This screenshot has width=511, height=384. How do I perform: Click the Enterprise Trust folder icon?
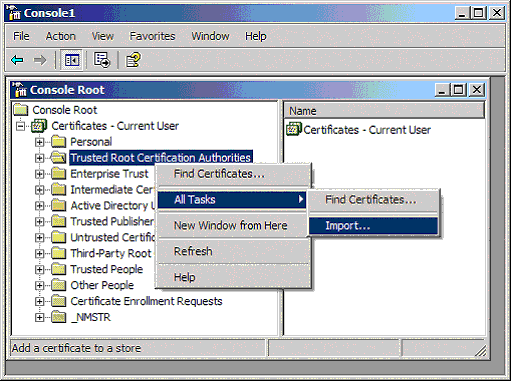tap(59, 174)
